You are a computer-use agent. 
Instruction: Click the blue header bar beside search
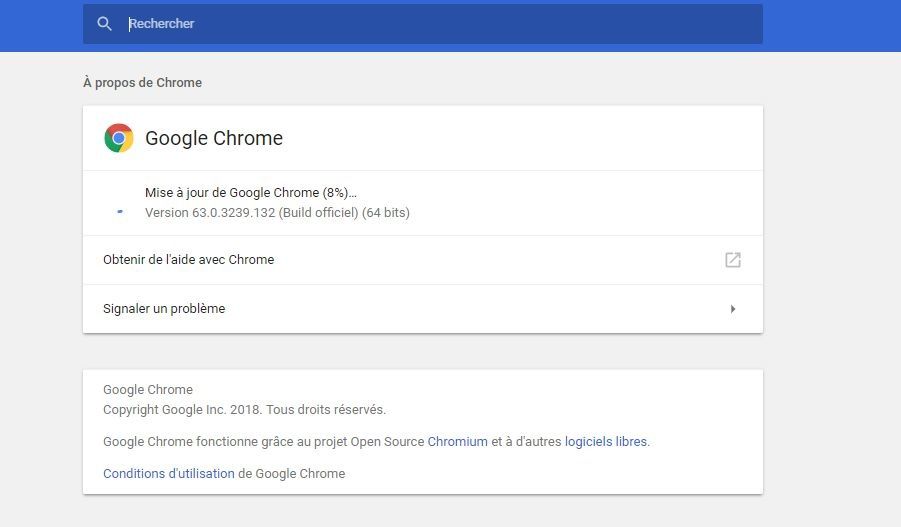[x=831, y=25]
